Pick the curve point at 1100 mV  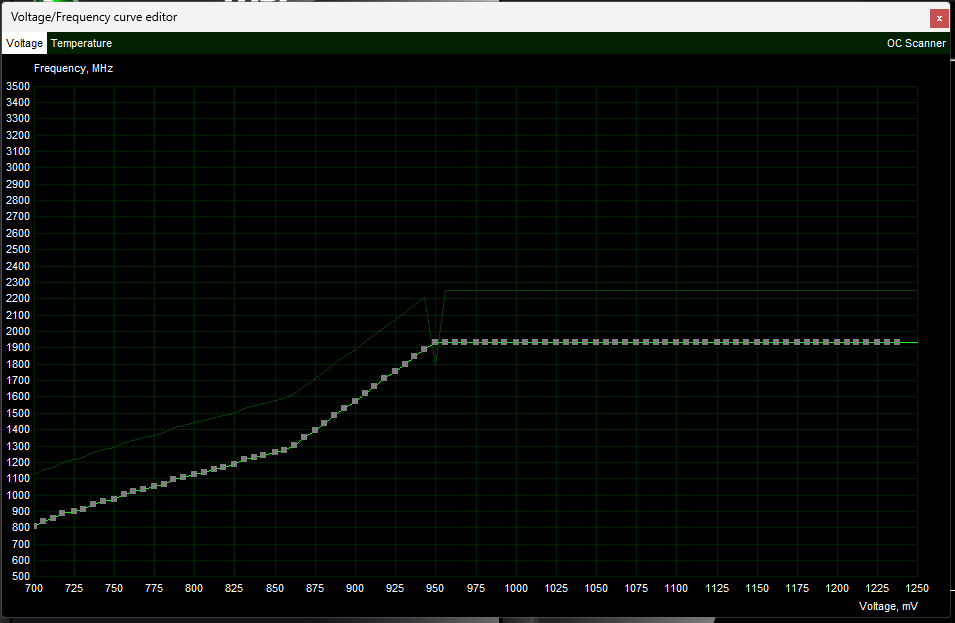tap(676, 342)
